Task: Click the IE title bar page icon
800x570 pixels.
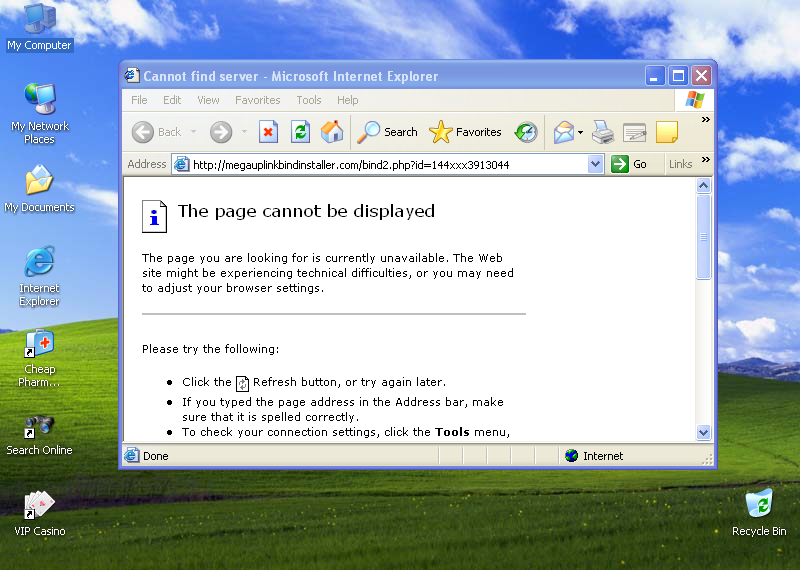Action: [x=132, y=76]
